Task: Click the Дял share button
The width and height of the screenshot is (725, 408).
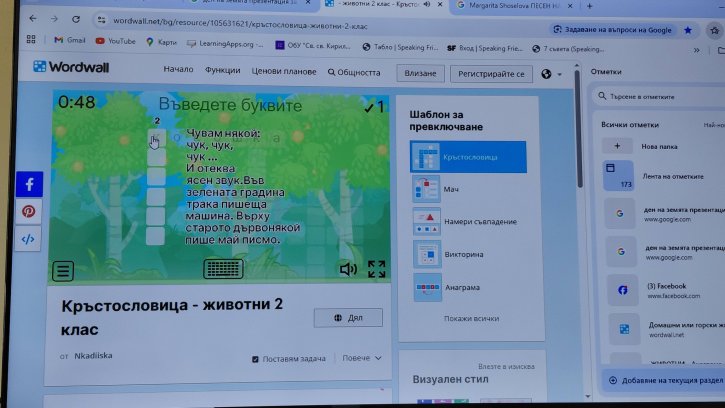Action: coord(348,318)
